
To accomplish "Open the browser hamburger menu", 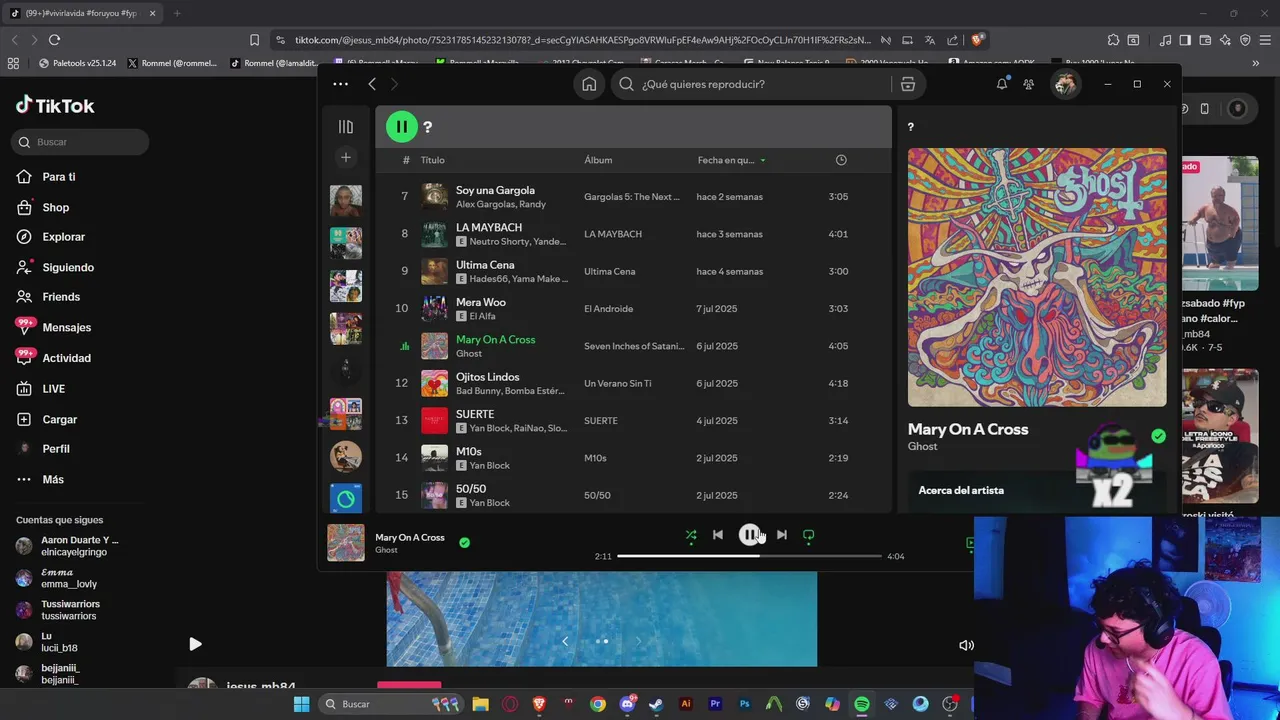I will 1265,40.
